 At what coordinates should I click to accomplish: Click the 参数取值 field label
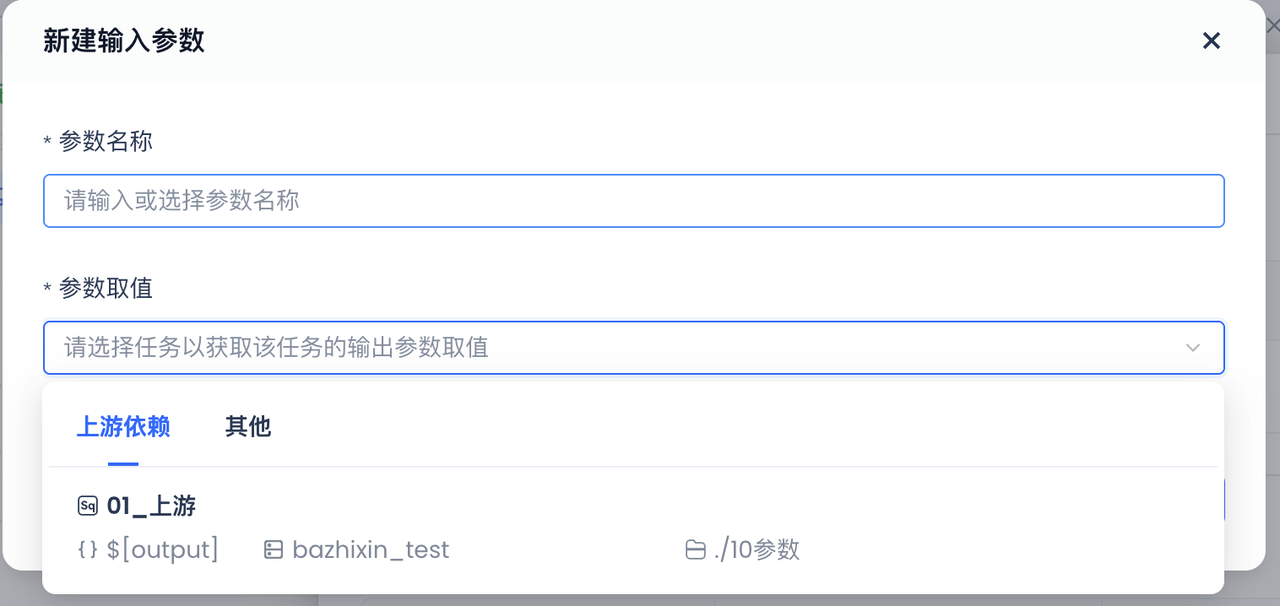[x=106, y=288]
